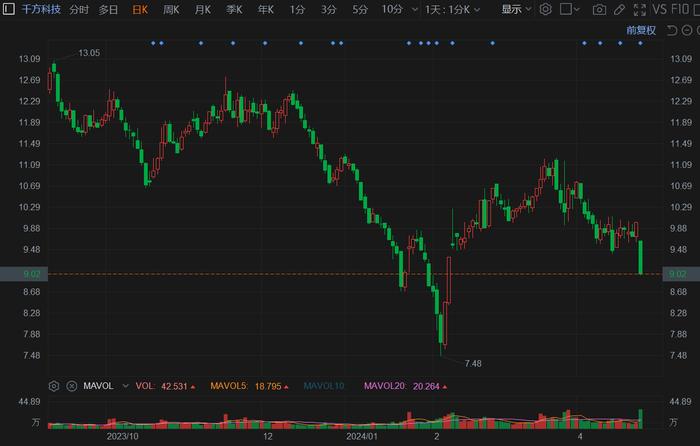Viewport: 700px width, 446px height.
Task: Expand the MAVOL indicator chooser arrow
Action: 125,386
